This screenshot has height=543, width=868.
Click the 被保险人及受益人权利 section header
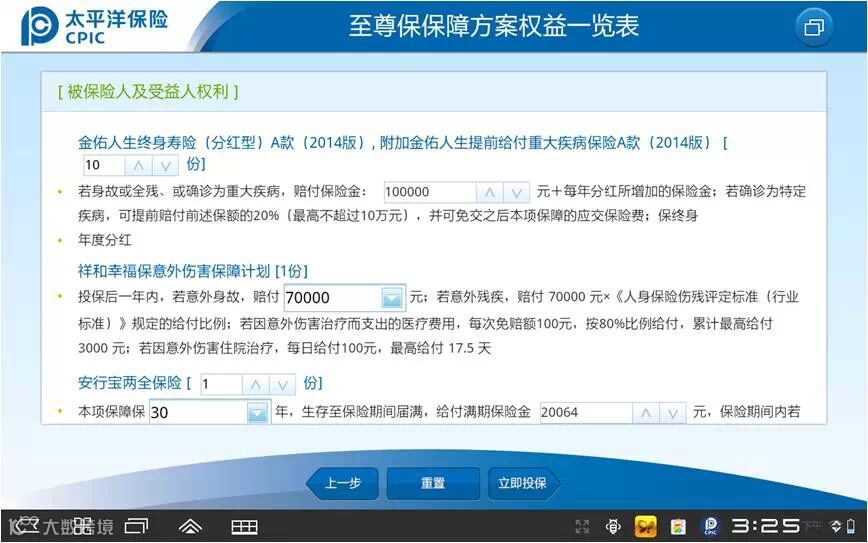(148, 92)
